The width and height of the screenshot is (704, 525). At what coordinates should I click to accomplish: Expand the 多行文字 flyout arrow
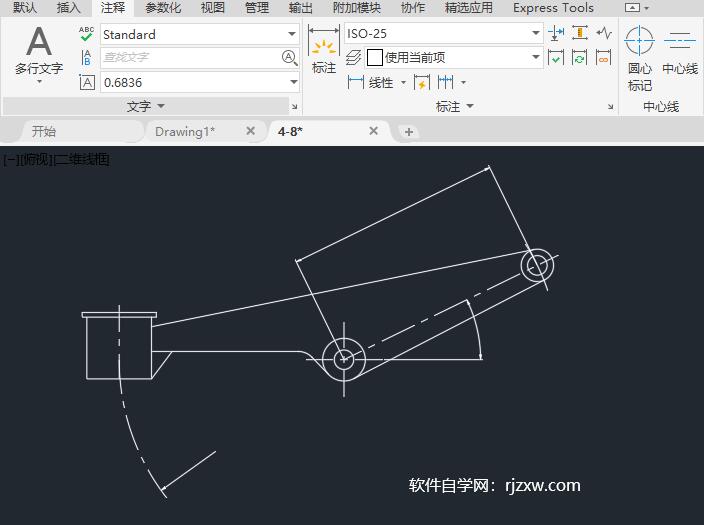point(39,82)
